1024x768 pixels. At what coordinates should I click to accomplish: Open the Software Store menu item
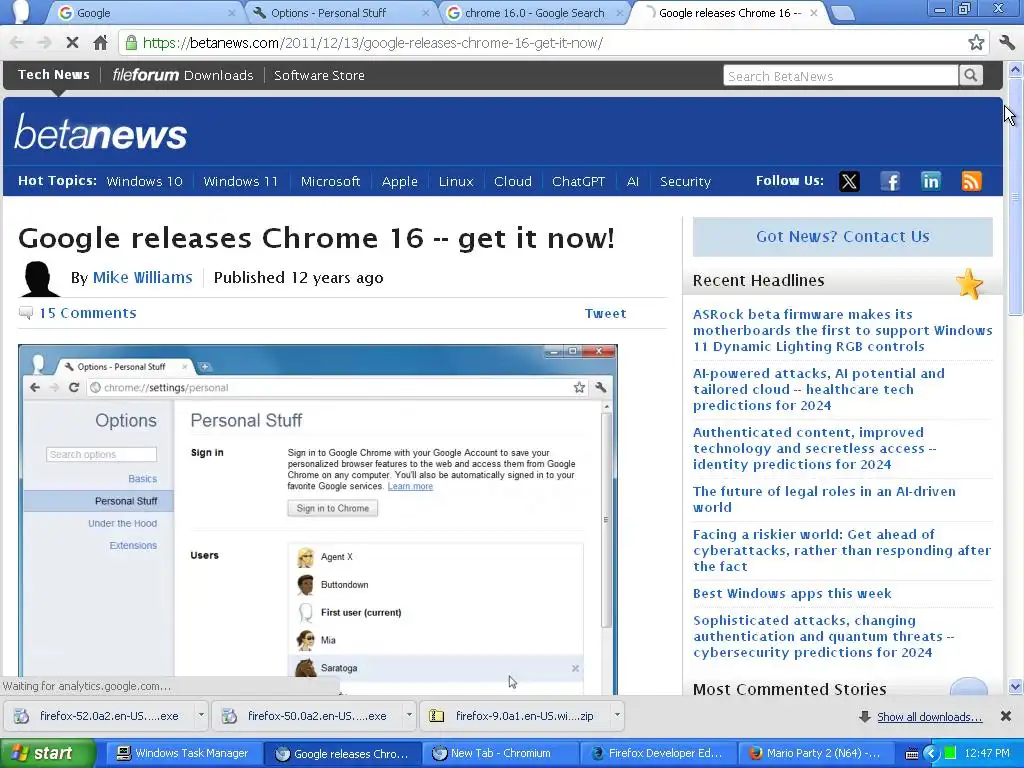click(319, 75)
